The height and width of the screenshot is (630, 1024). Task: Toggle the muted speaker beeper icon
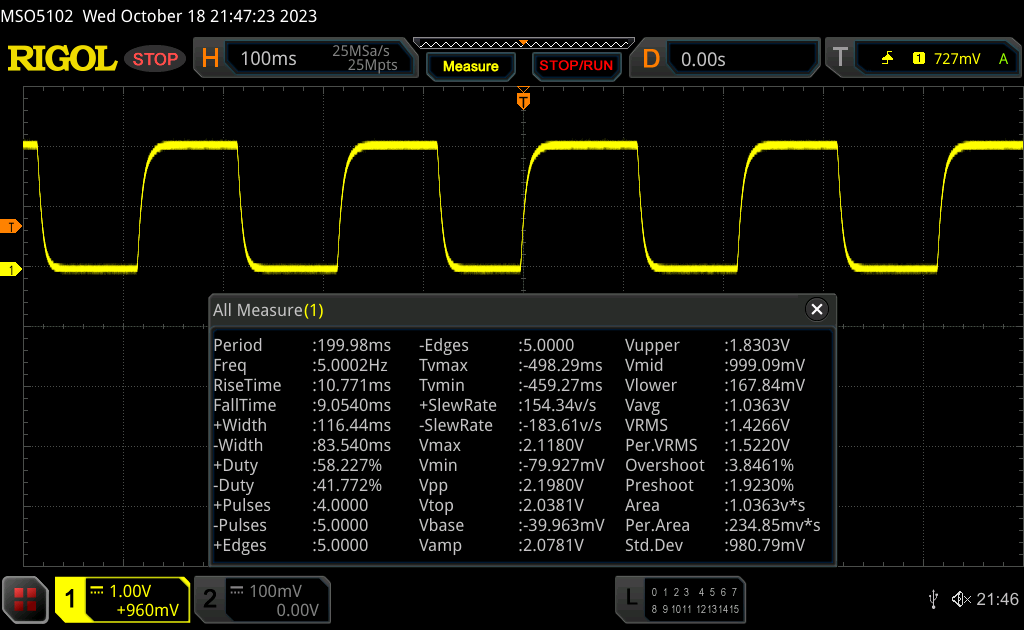pyautogui.click(x=961, y=599)
